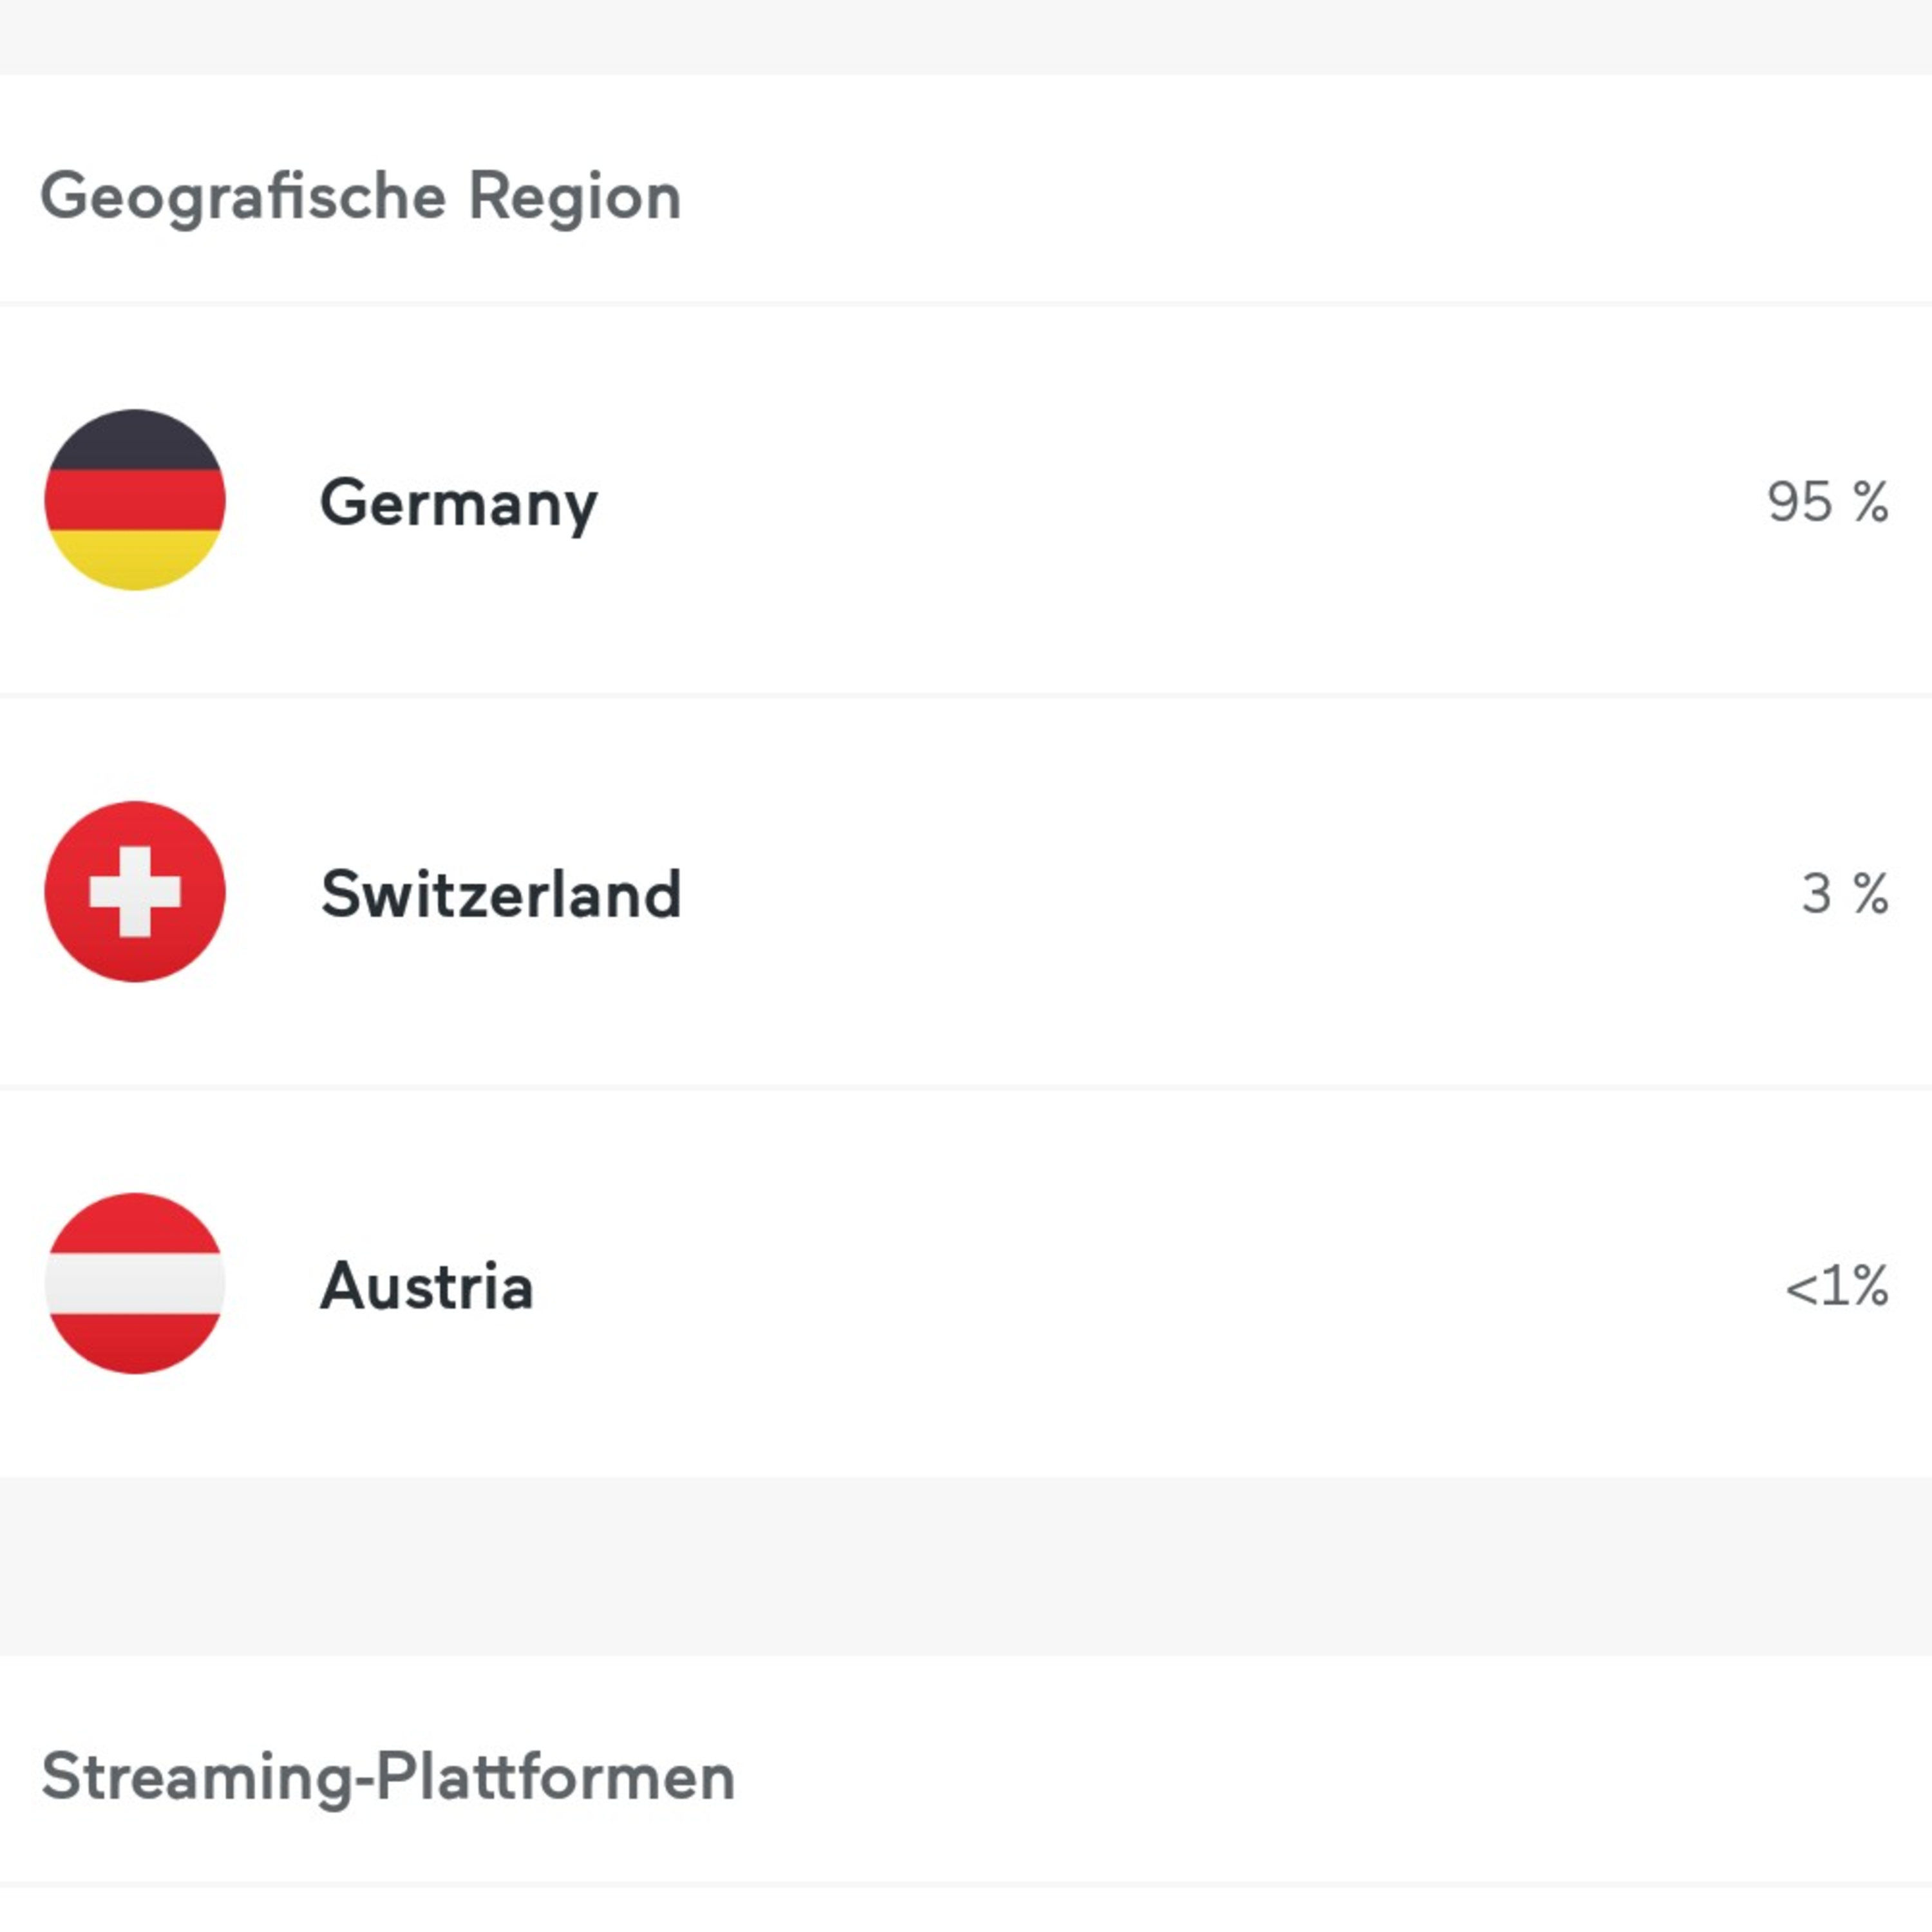Select the Germany country label
Viewport: 1932px width, 1932px height.
pos(458,502)
